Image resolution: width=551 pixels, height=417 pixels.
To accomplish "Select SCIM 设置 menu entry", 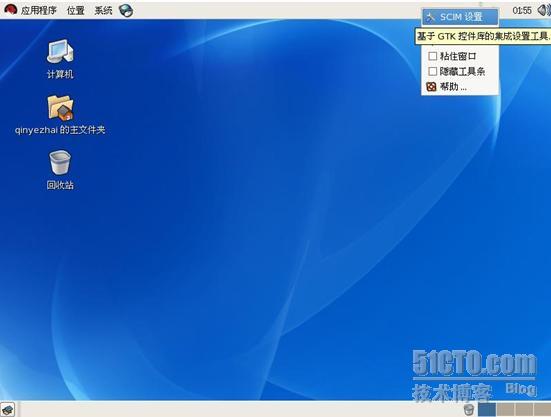I will [460, 17].
